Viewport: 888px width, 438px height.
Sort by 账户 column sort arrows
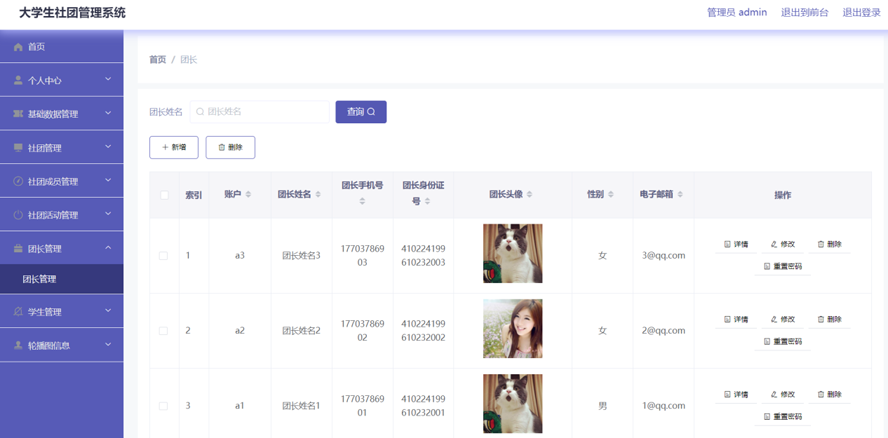coord(248,194)
